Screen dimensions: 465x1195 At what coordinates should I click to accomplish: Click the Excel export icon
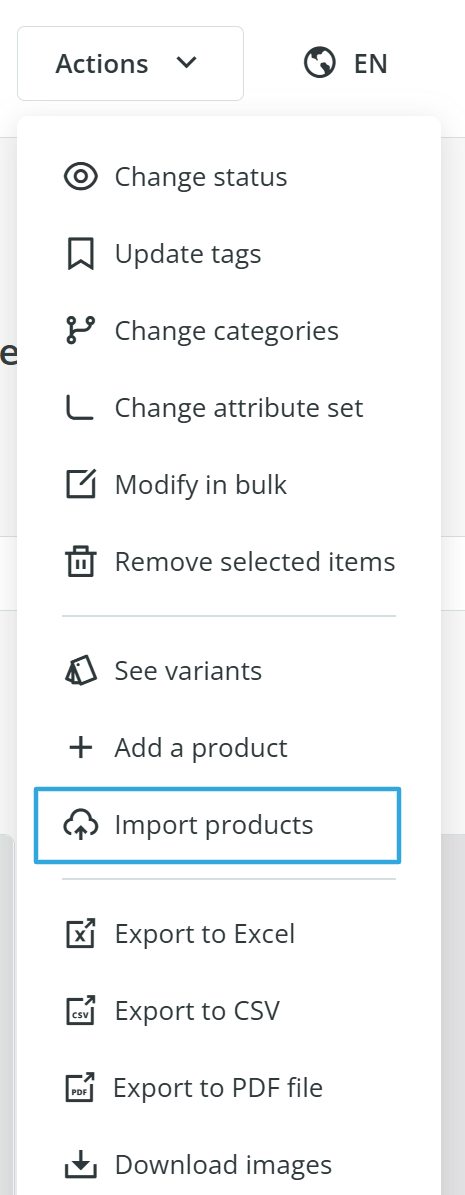[80, 934]
